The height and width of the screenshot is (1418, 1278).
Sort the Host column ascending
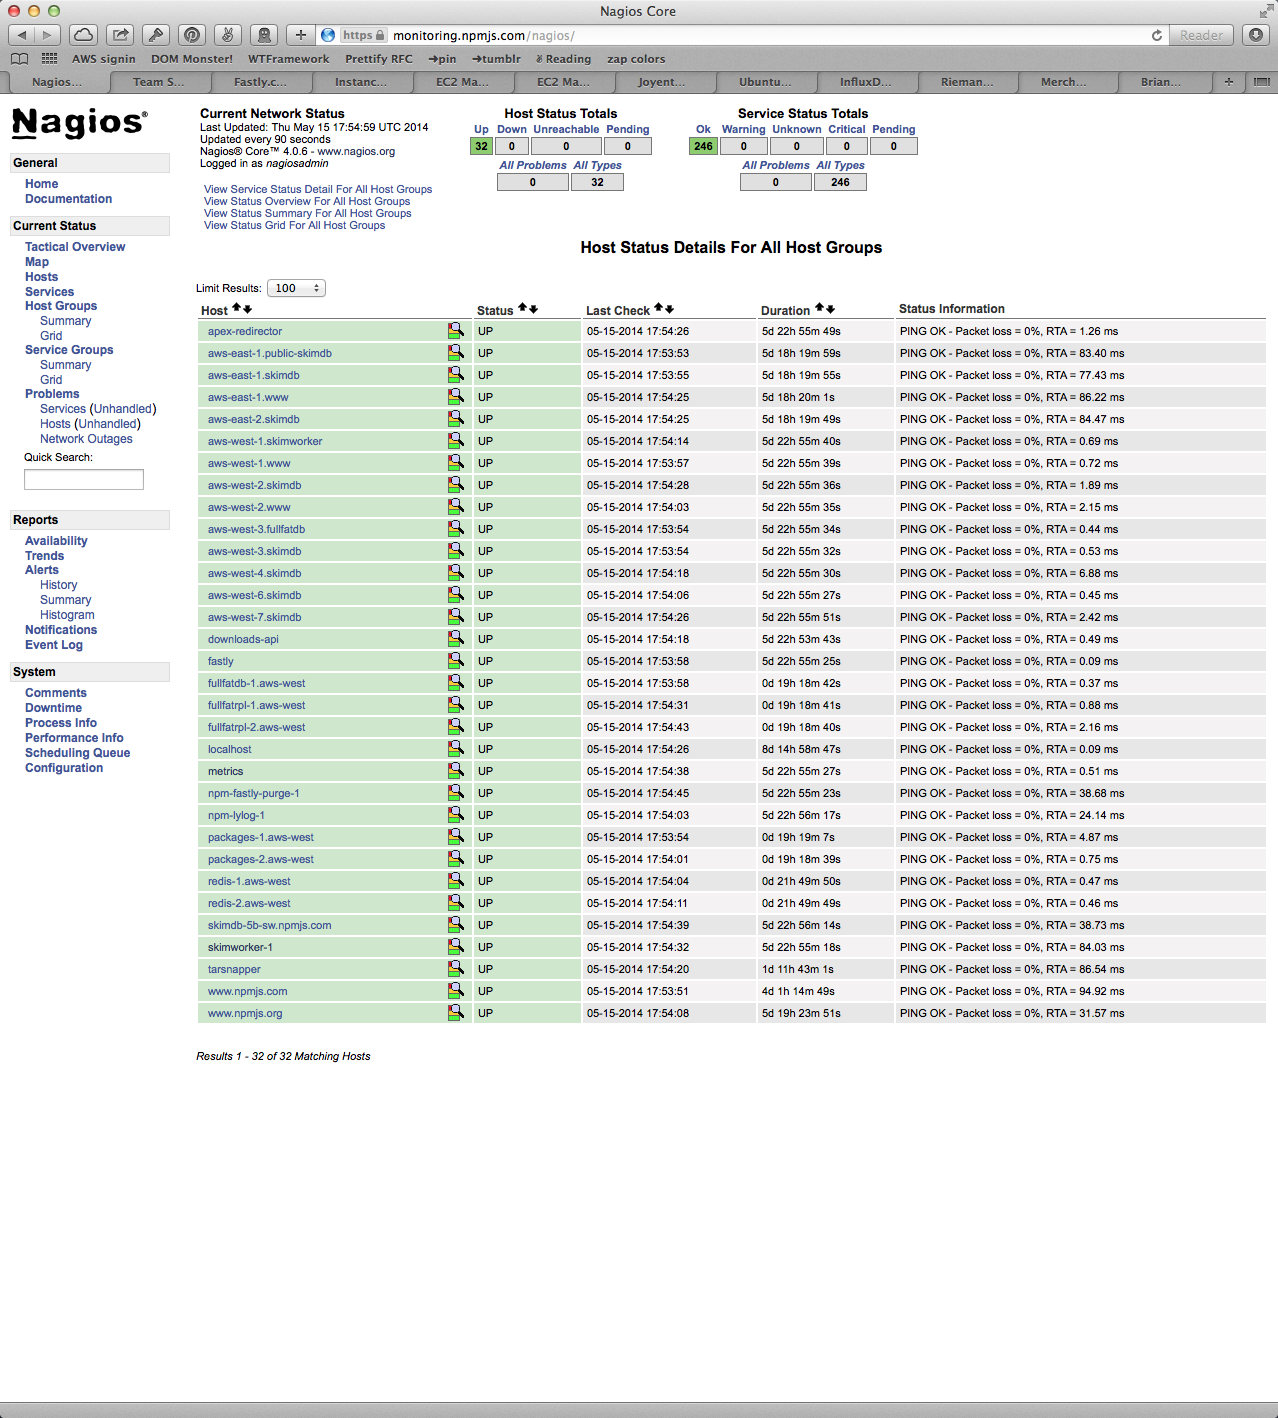coord(236,306)
